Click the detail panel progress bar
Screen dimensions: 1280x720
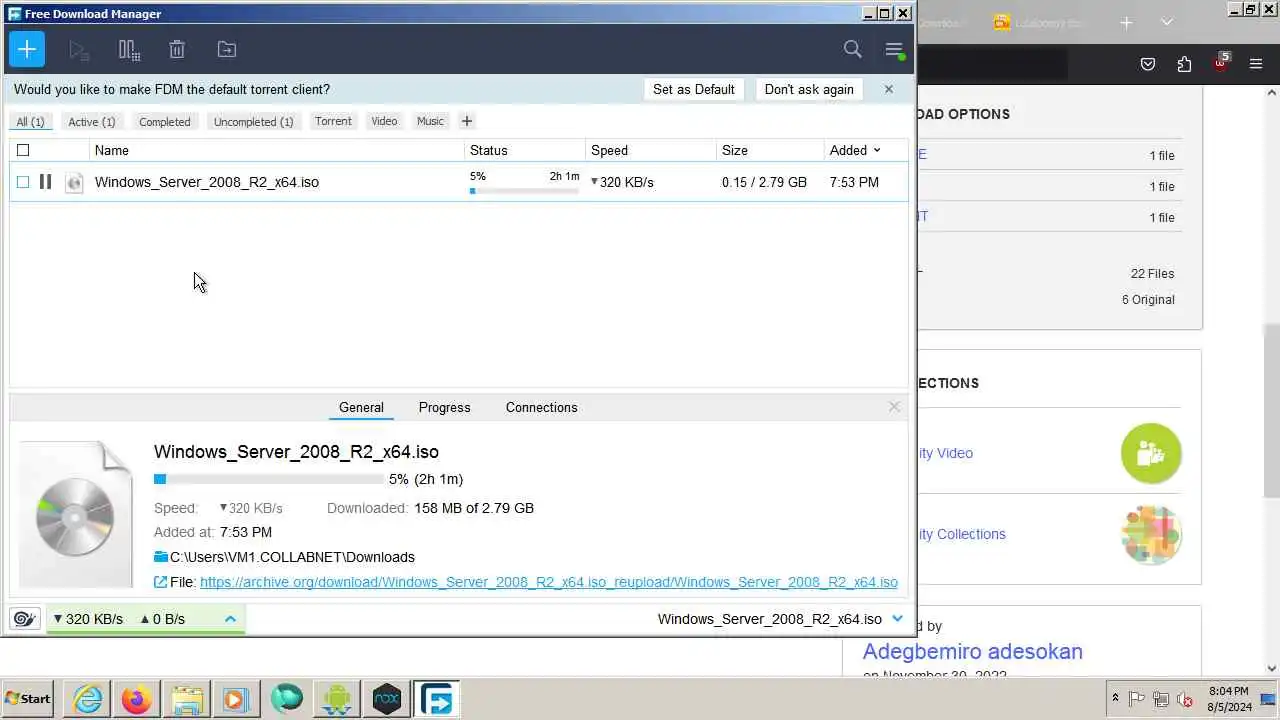click(269, 479)
